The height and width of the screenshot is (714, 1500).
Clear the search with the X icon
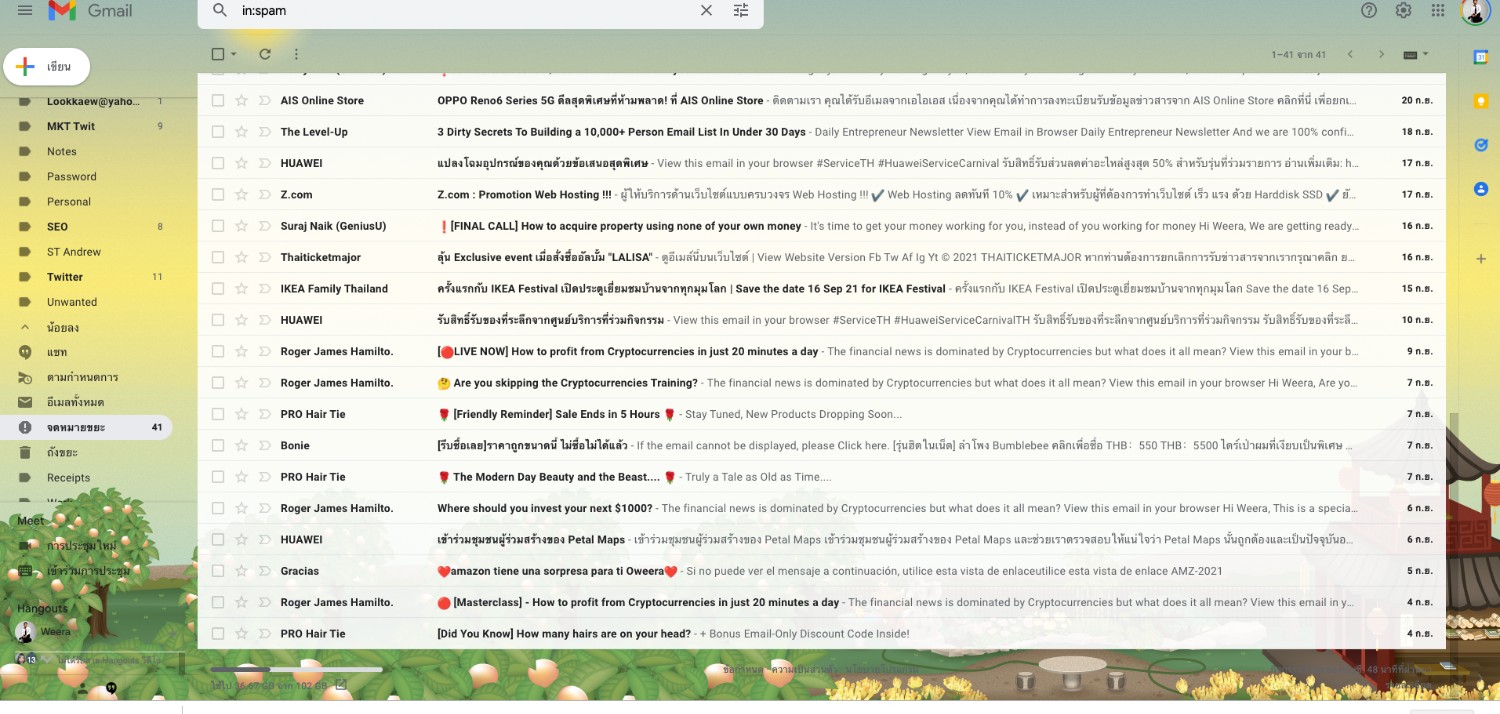[x=706, y=11]
